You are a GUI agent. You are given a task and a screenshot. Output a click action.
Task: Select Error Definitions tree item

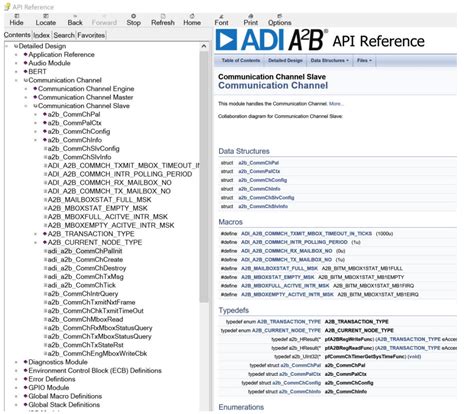(x=52, y=379)
